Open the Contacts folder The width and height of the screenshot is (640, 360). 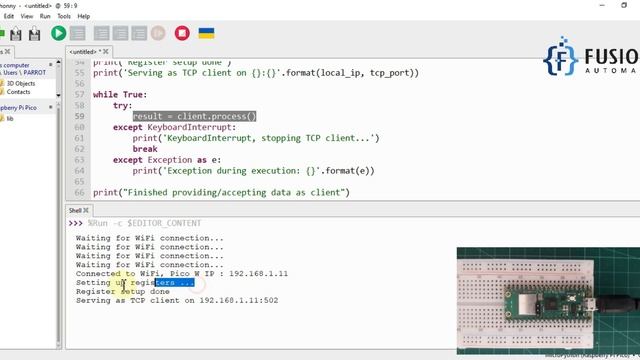point(18,92)
